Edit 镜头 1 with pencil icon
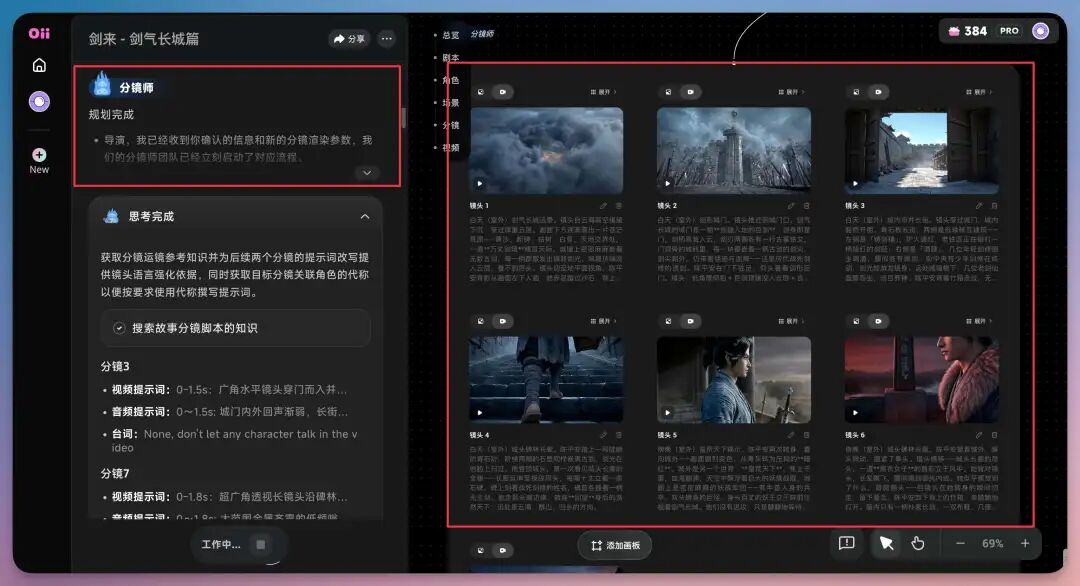This screenshot has height=586, width=1080. [603, 206]
